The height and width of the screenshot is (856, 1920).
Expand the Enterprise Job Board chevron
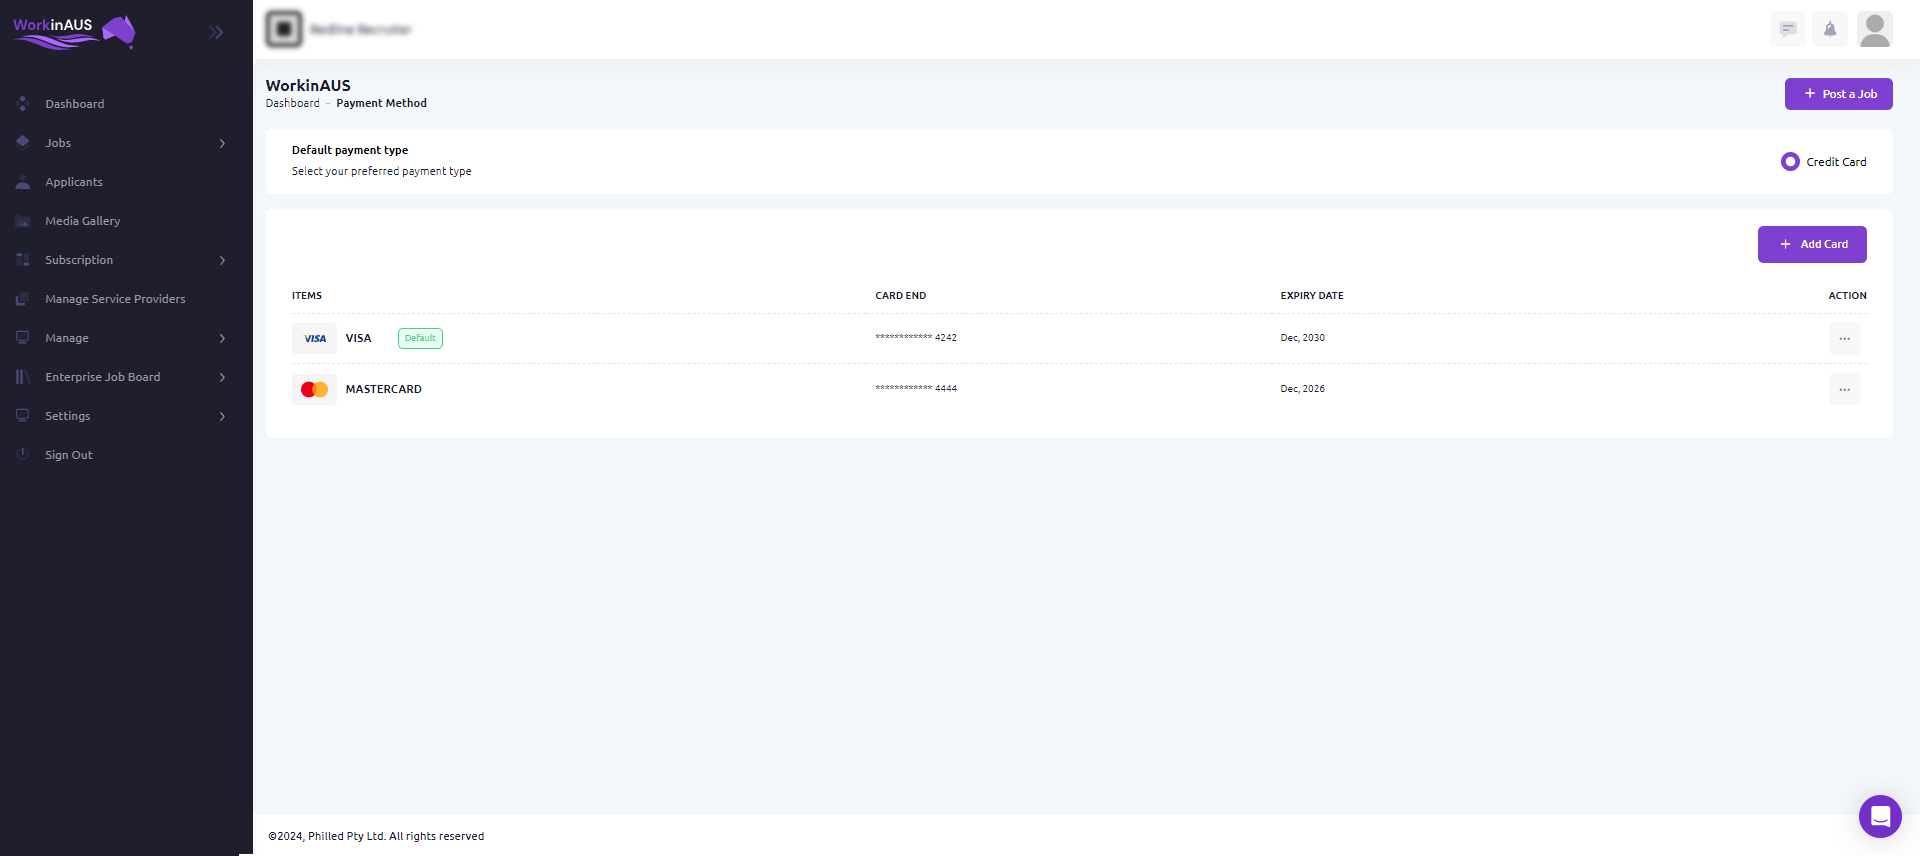[x=222, y=377]
